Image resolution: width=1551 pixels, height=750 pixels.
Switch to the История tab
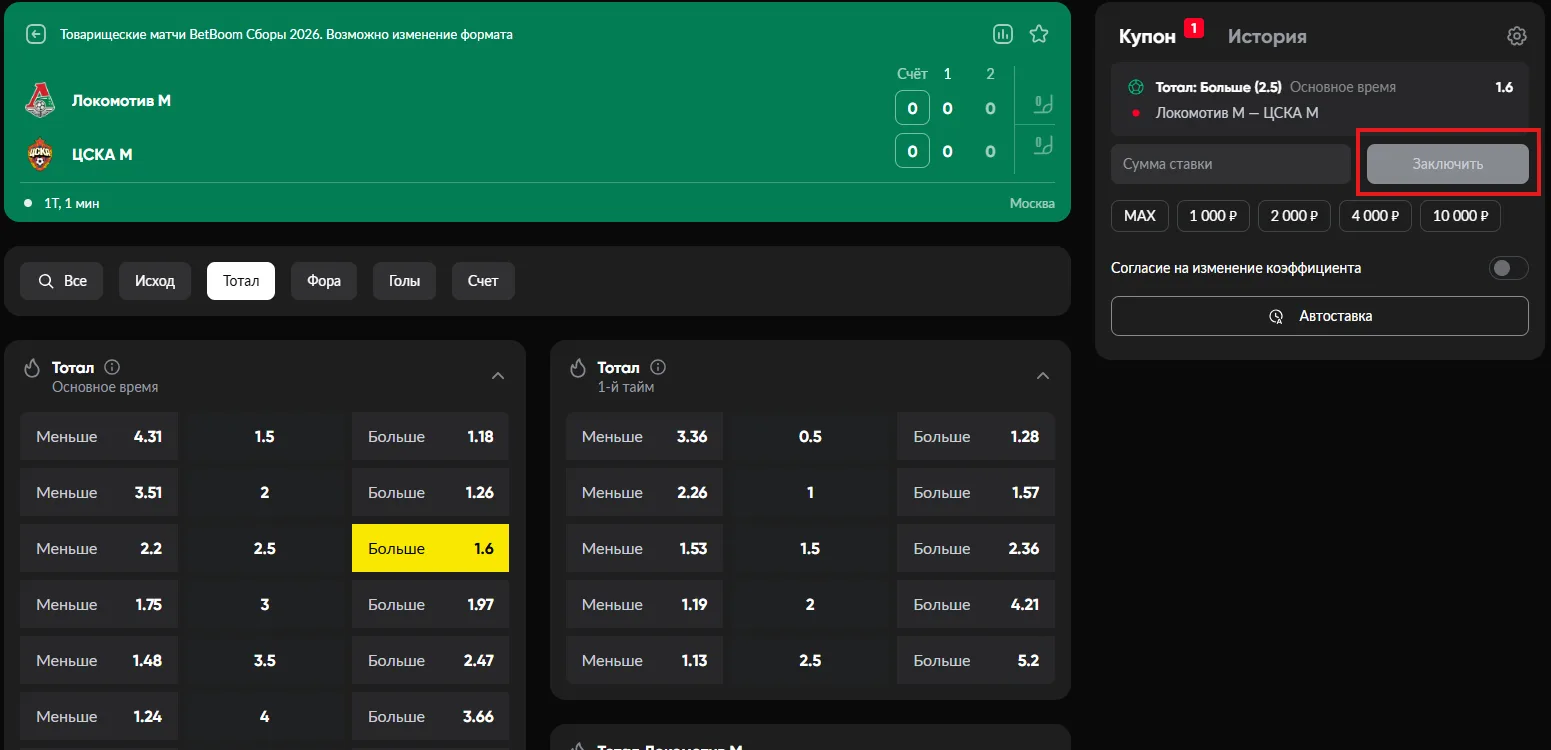1267,36
